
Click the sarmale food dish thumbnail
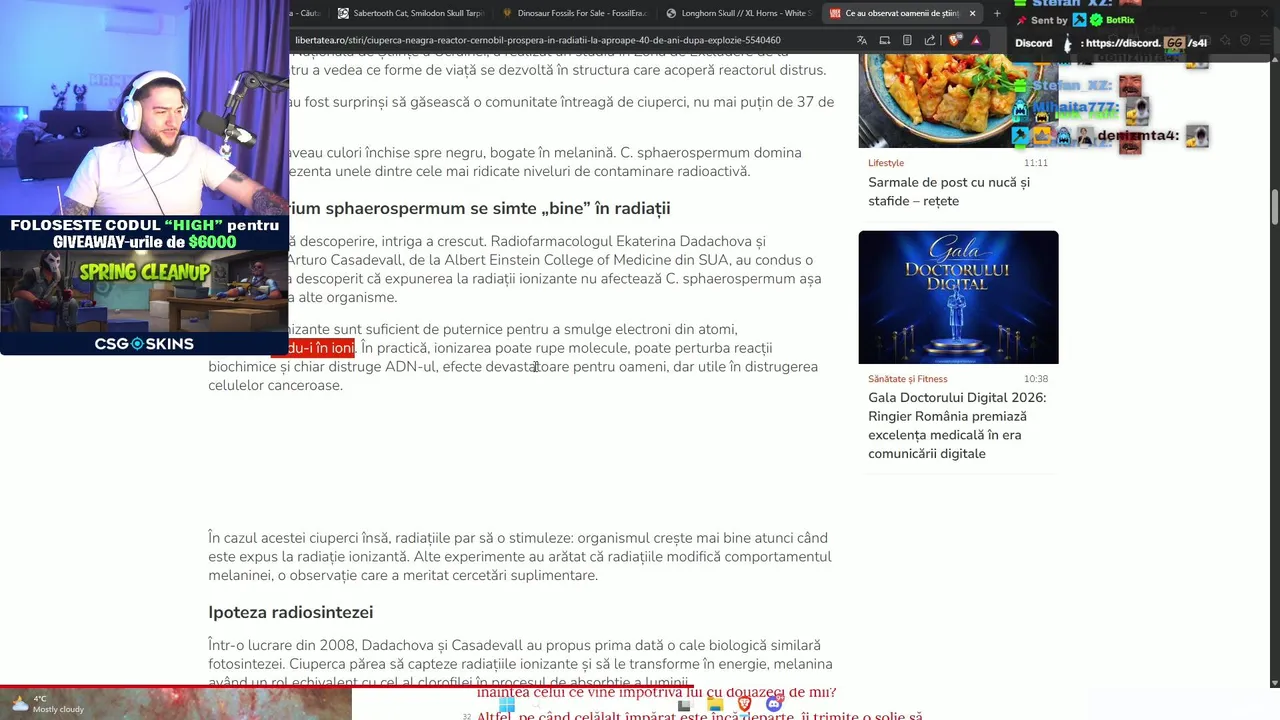[x=958, y=101]
